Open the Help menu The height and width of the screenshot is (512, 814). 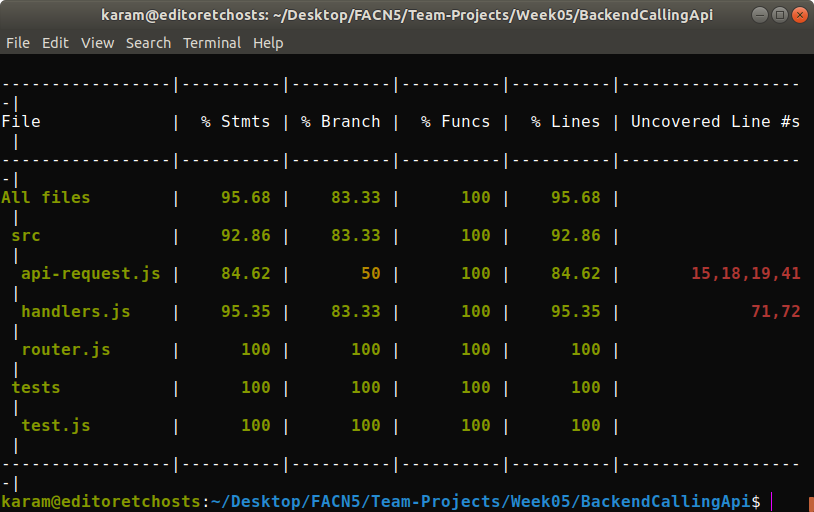coord(268,43)
